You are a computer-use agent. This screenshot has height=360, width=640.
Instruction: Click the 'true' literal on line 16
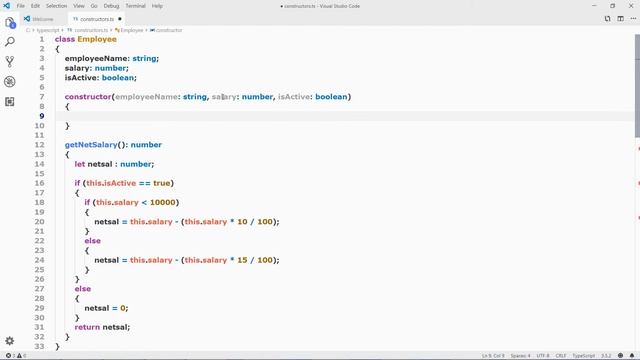coord(162,183)
